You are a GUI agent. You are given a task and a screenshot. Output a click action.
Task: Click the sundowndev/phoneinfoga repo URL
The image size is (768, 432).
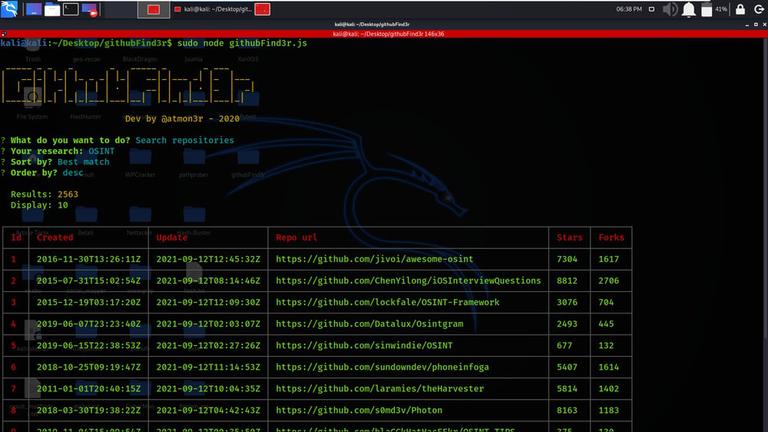(x=382, y=366)
